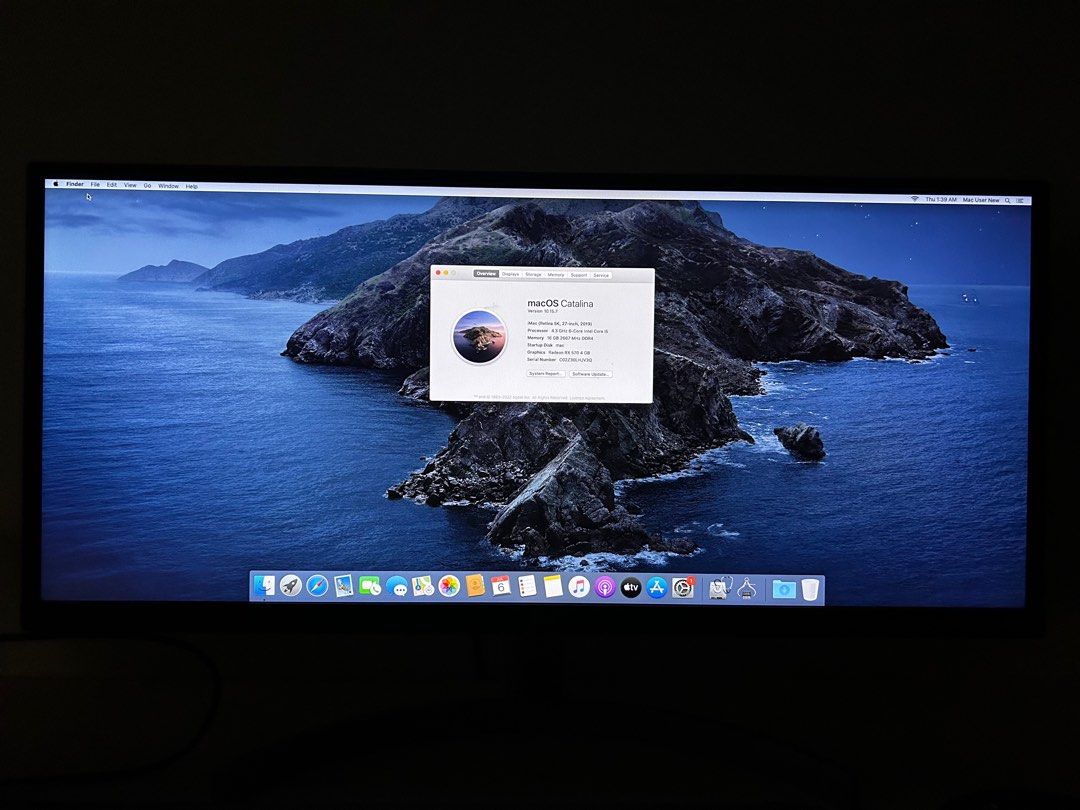The width and height of the screenshot is (1080, 810).
Task: Click the System Report button
Action: [546, 373]
